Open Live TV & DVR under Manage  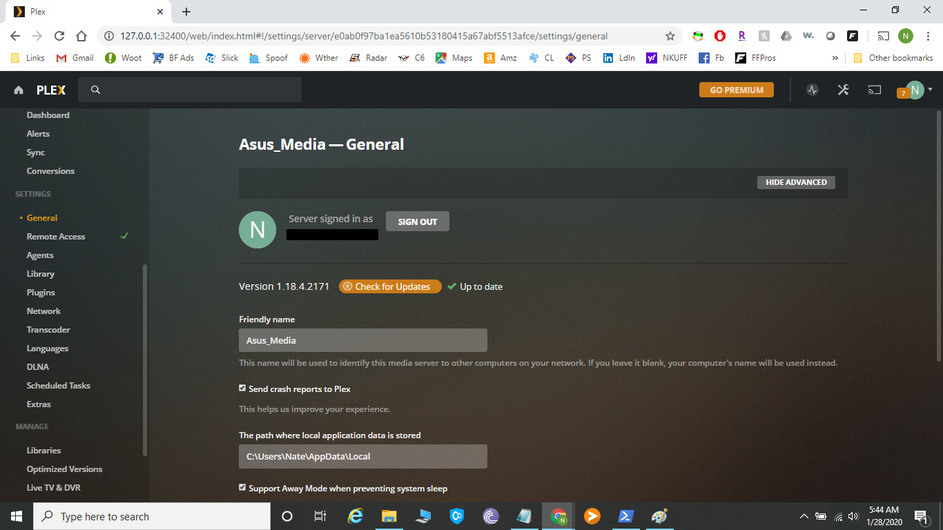(53, 488)
